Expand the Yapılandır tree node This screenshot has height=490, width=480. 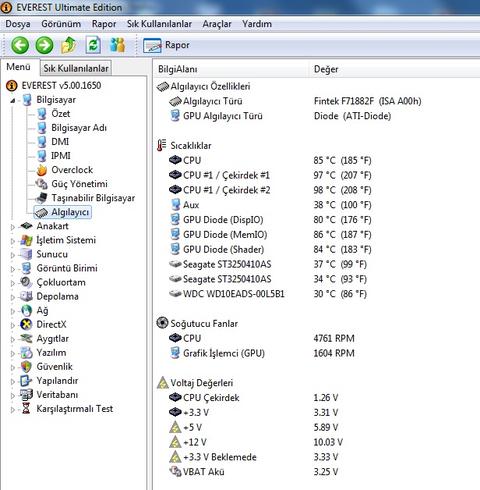(13, 381)
